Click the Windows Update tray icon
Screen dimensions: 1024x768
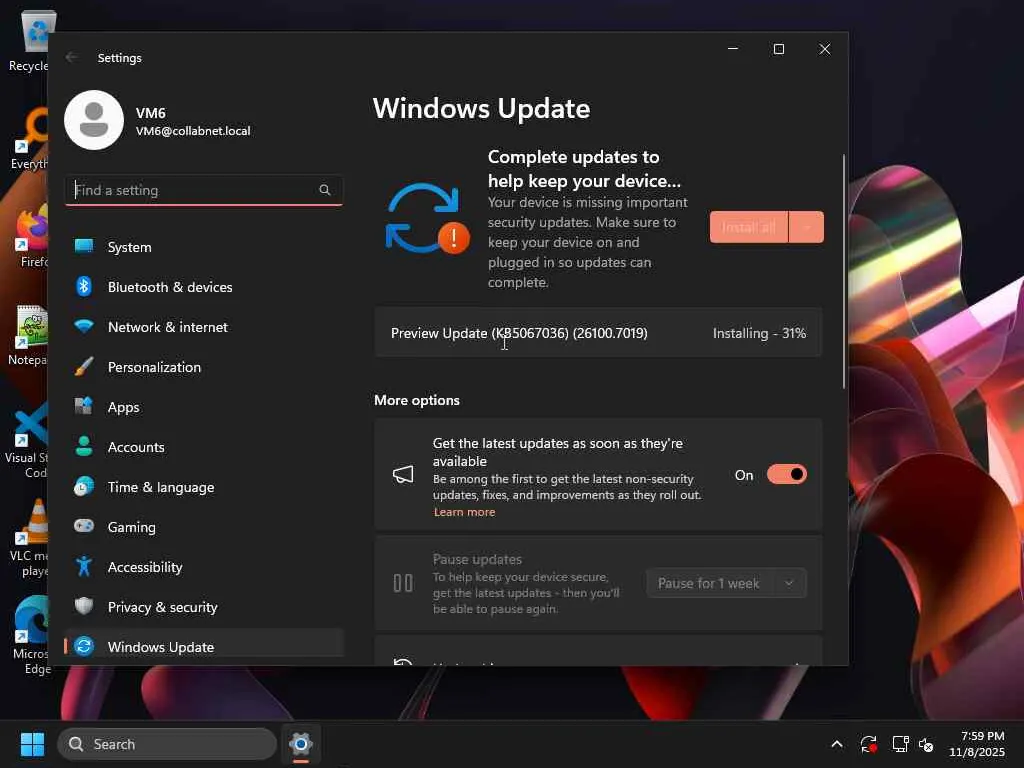(869, 744)
